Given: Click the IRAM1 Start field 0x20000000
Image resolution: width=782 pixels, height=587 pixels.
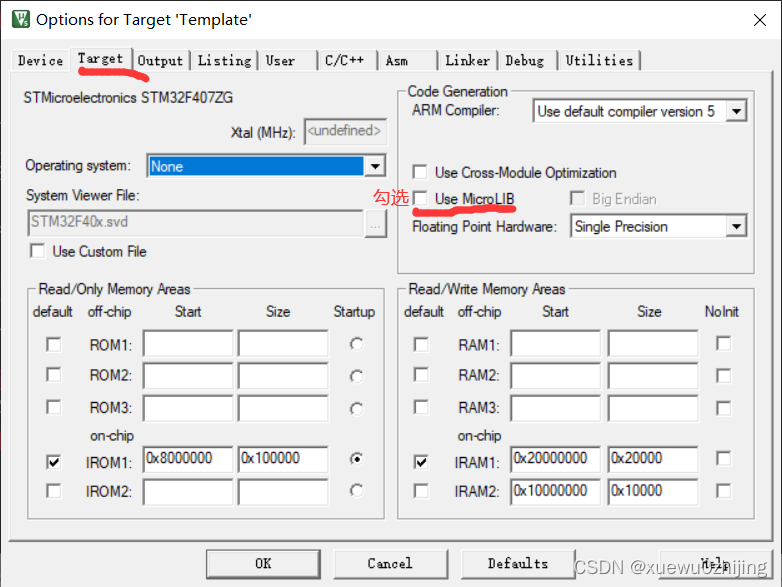Looking at the screenshot, I should tap(555, 459).
